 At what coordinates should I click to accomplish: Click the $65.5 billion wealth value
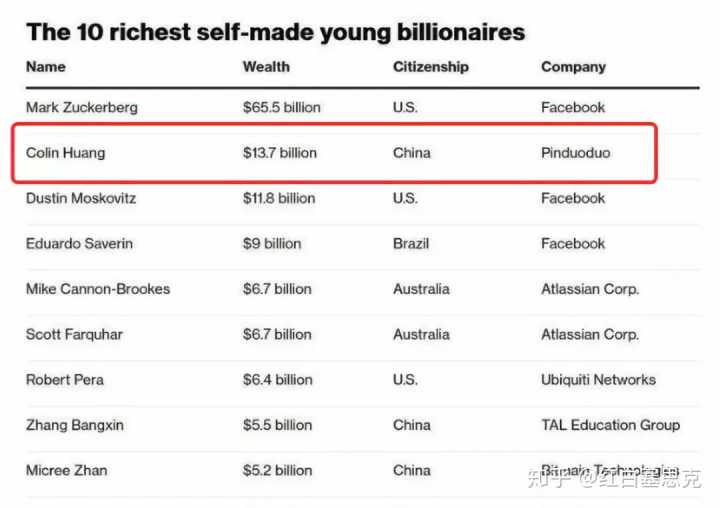280,107
